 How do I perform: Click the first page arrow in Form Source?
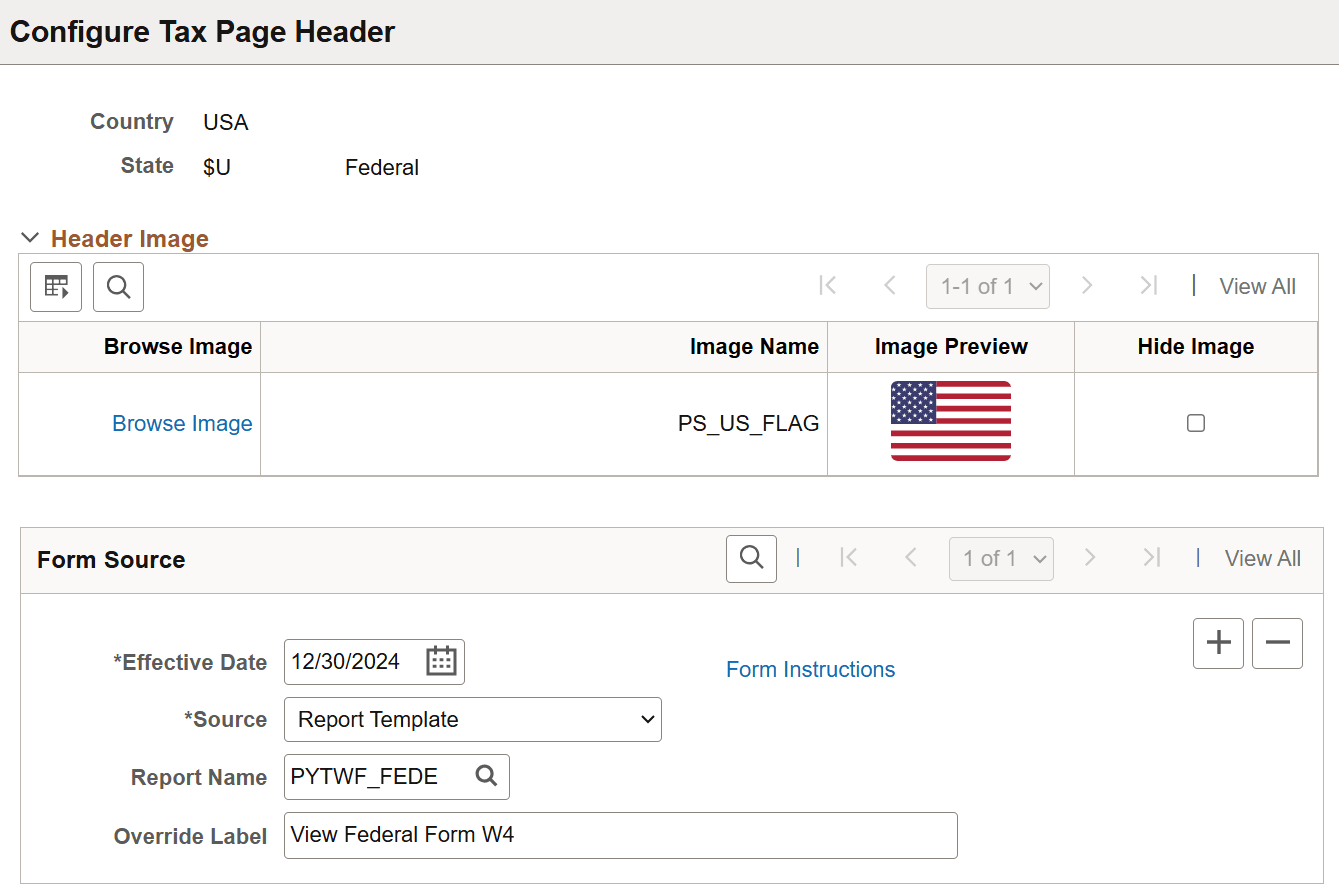pos(849,558)
